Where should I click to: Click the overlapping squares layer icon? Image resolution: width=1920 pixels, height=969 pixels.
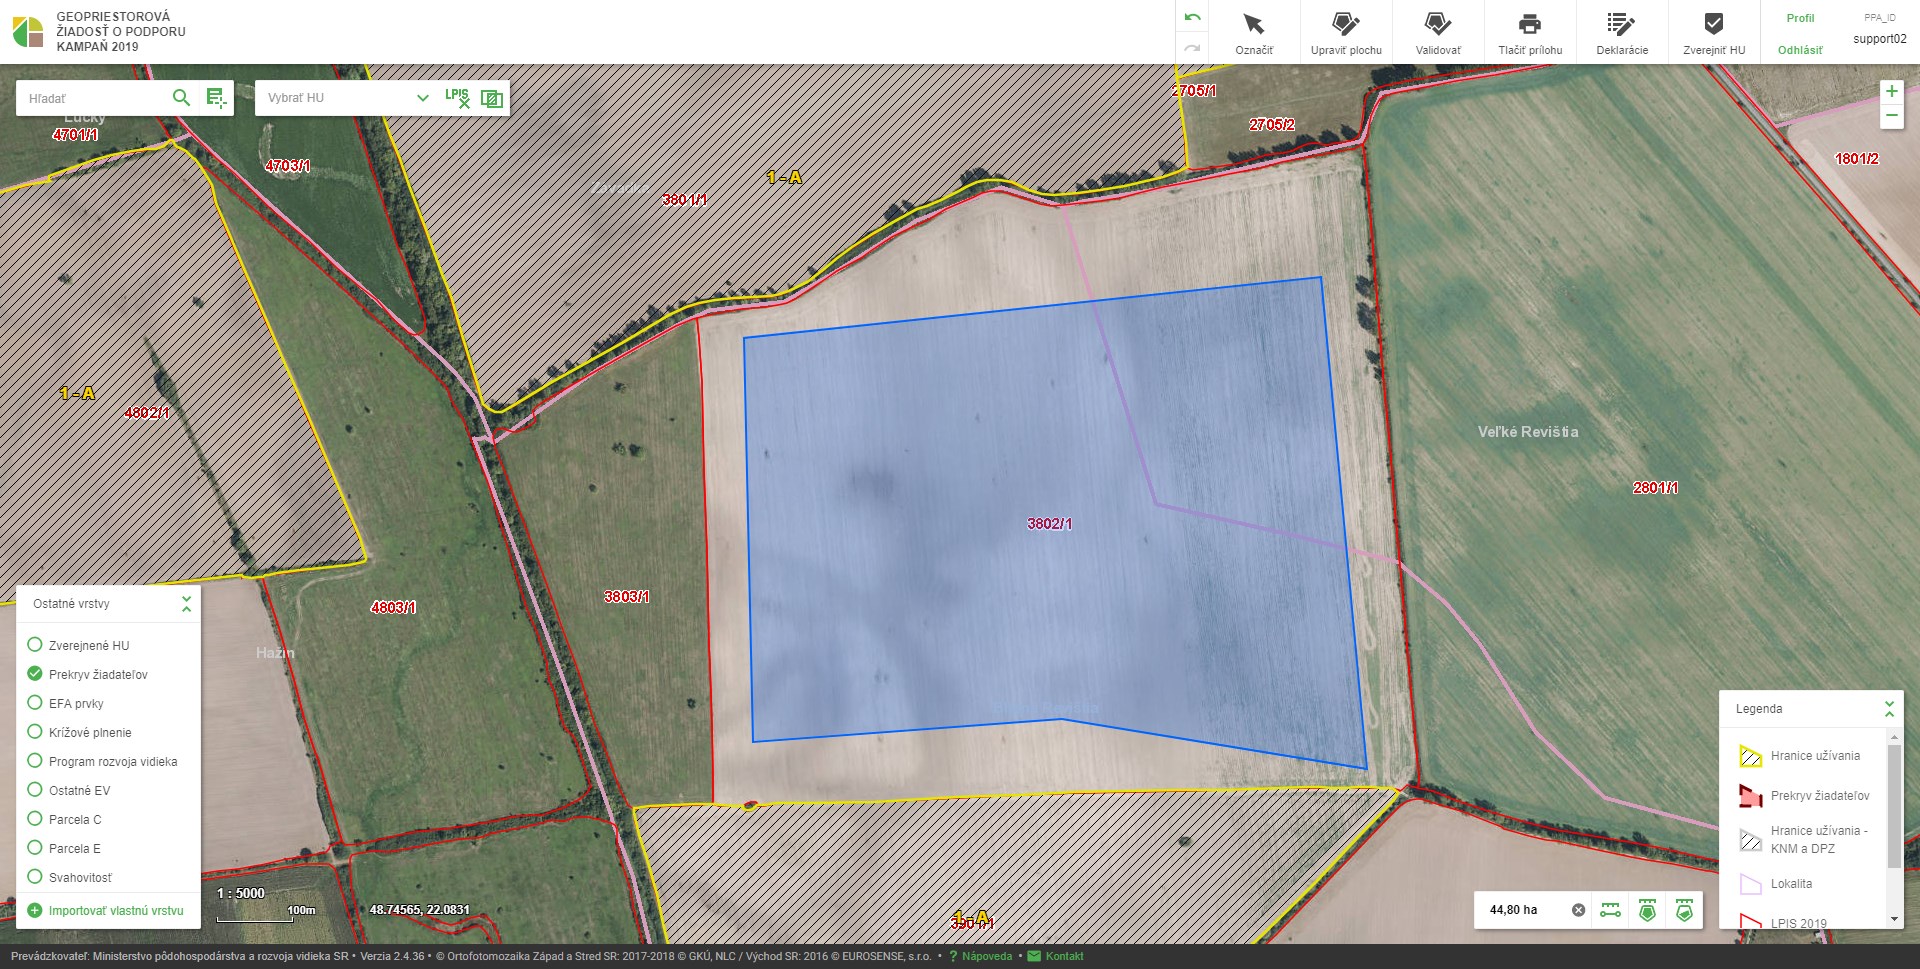(x=492, y=97)
